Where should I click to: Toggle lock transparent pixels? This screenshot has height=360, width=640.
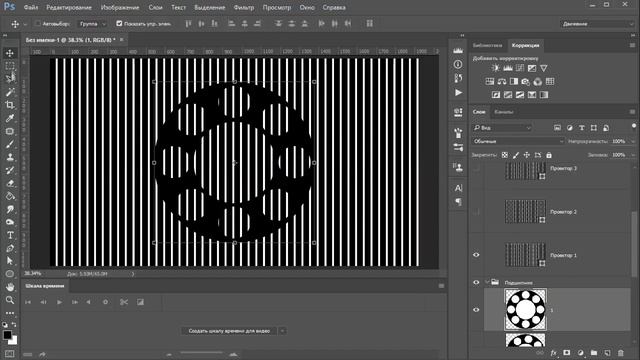(x=505, y=155)
